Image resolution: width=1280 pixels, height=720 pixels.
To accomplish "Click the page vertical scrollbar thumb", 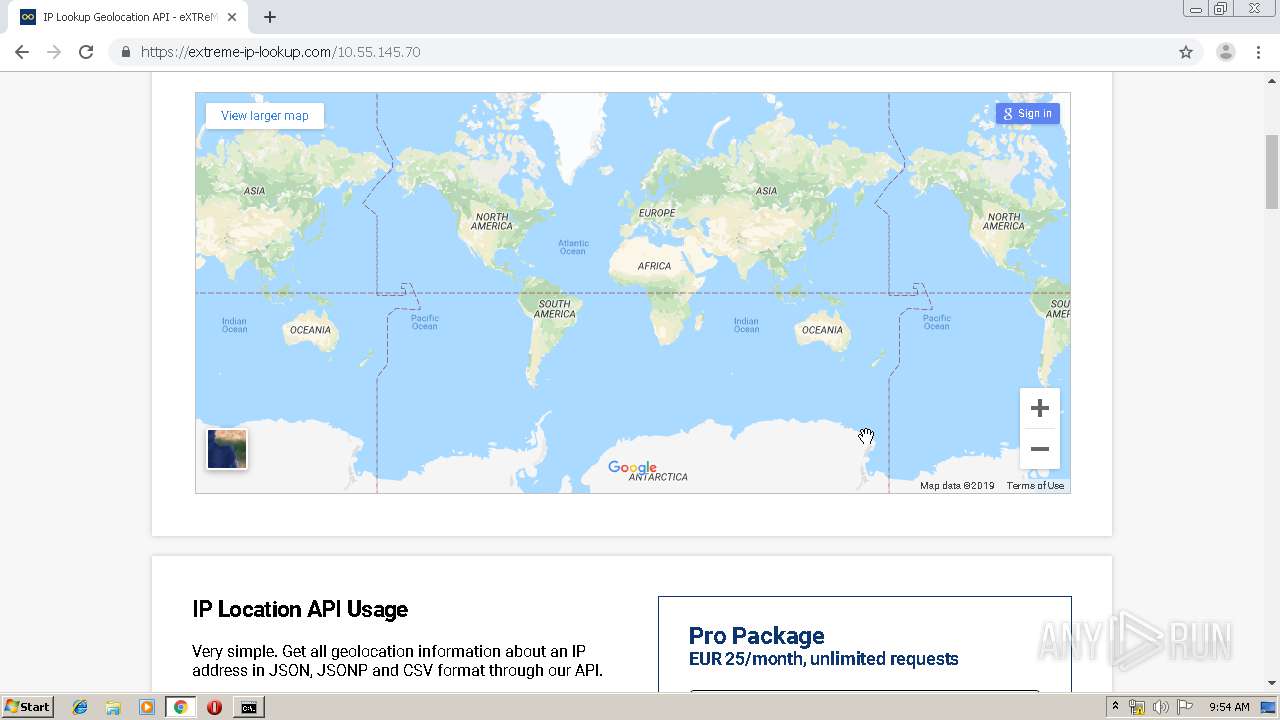I will (x=1272, y=171).
